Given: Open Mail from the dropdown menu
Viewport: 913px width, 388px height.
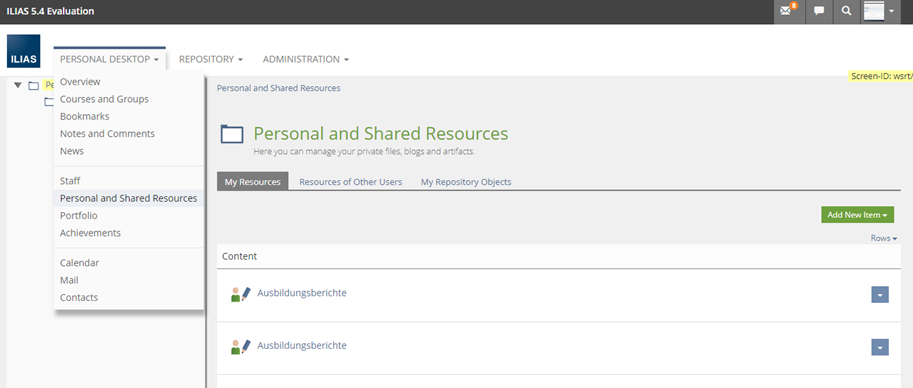Looking at the screenshot, I should pos(69,280).
